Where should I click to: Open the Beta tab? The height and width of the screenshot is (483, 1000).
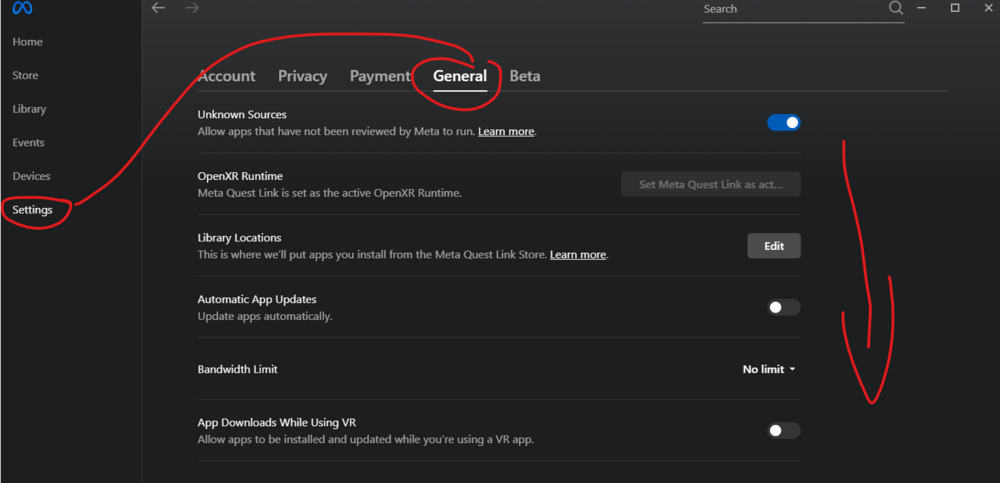click(x=525, y=76)
